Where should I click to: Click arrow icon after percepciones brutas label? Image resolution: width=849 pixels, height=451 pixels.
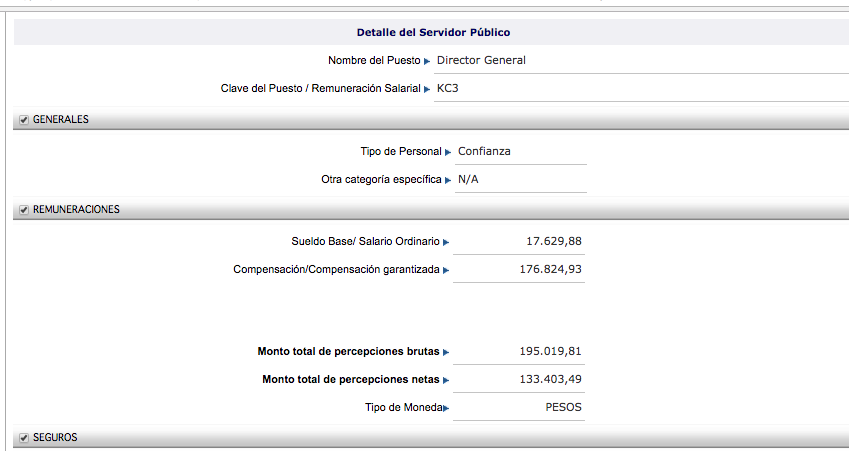446,352
